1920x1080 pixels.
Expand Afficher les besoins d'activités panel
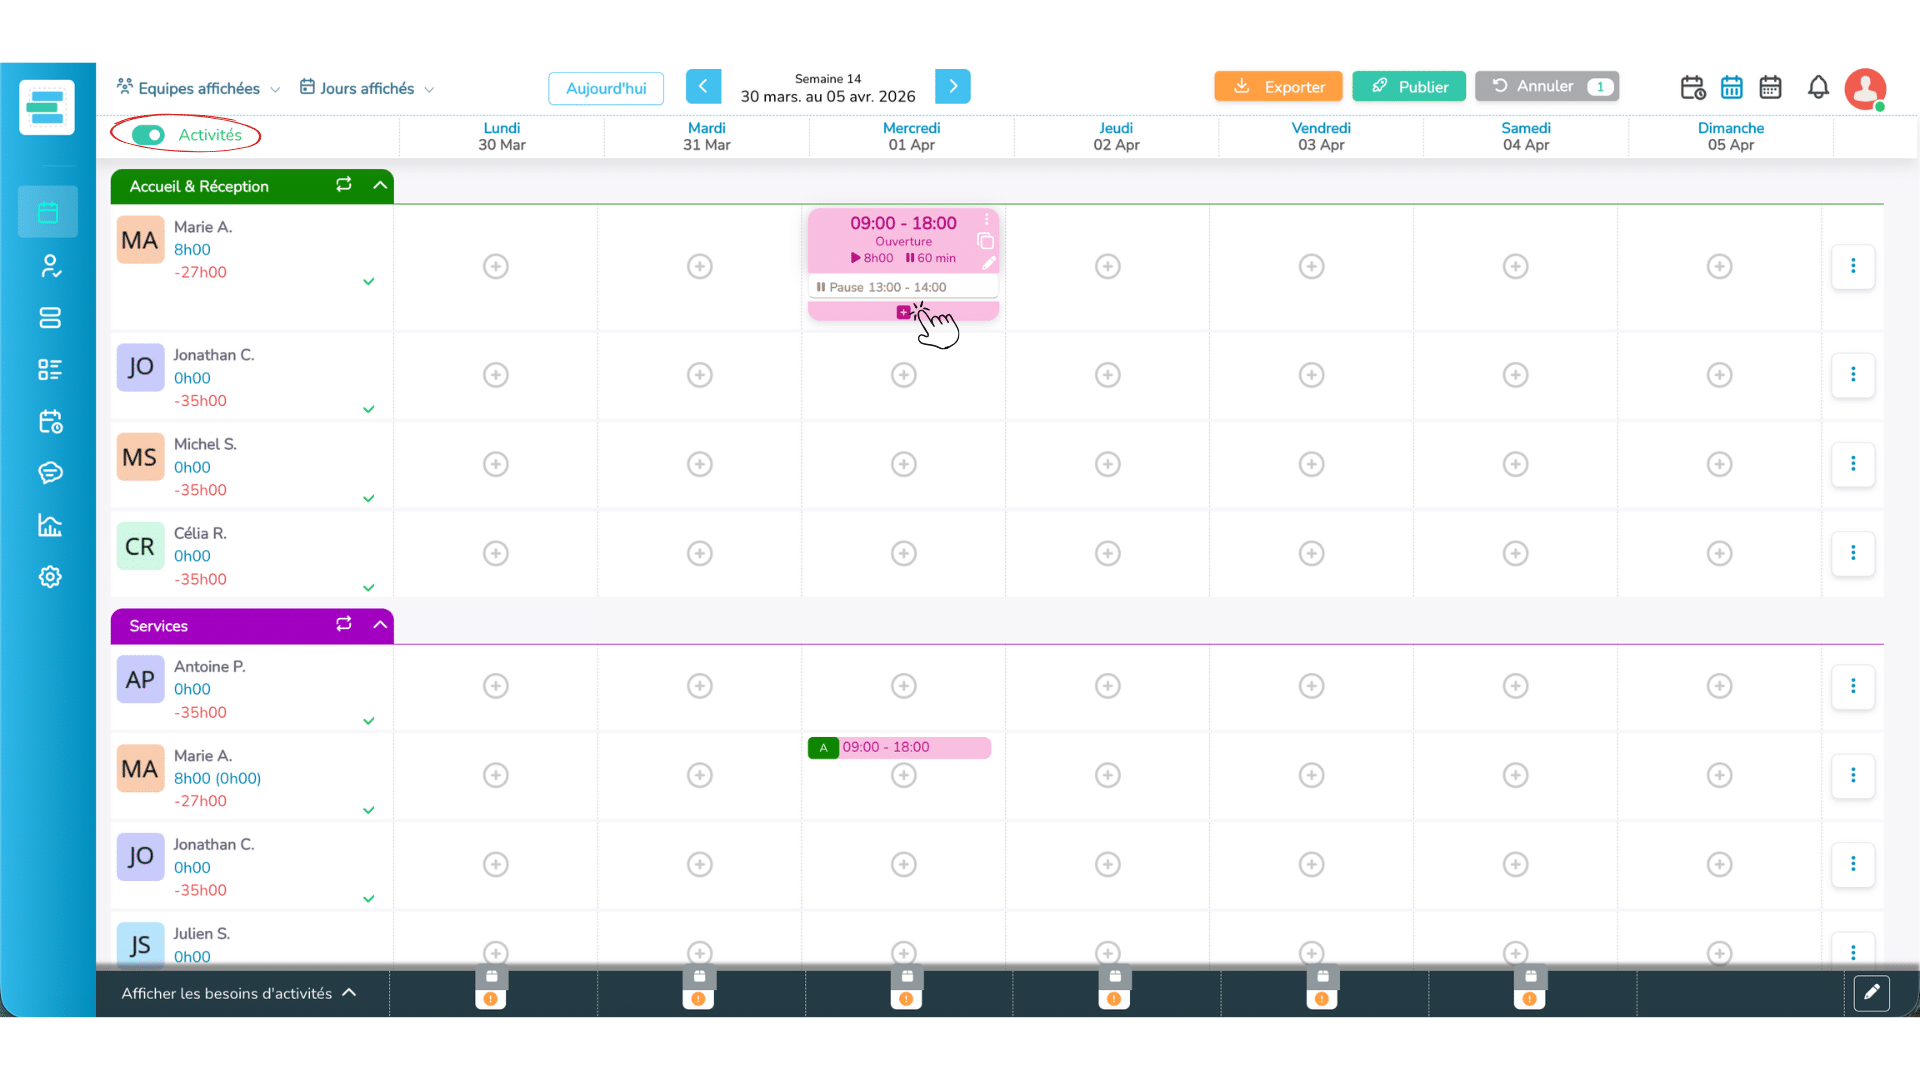tap(239, 993)
